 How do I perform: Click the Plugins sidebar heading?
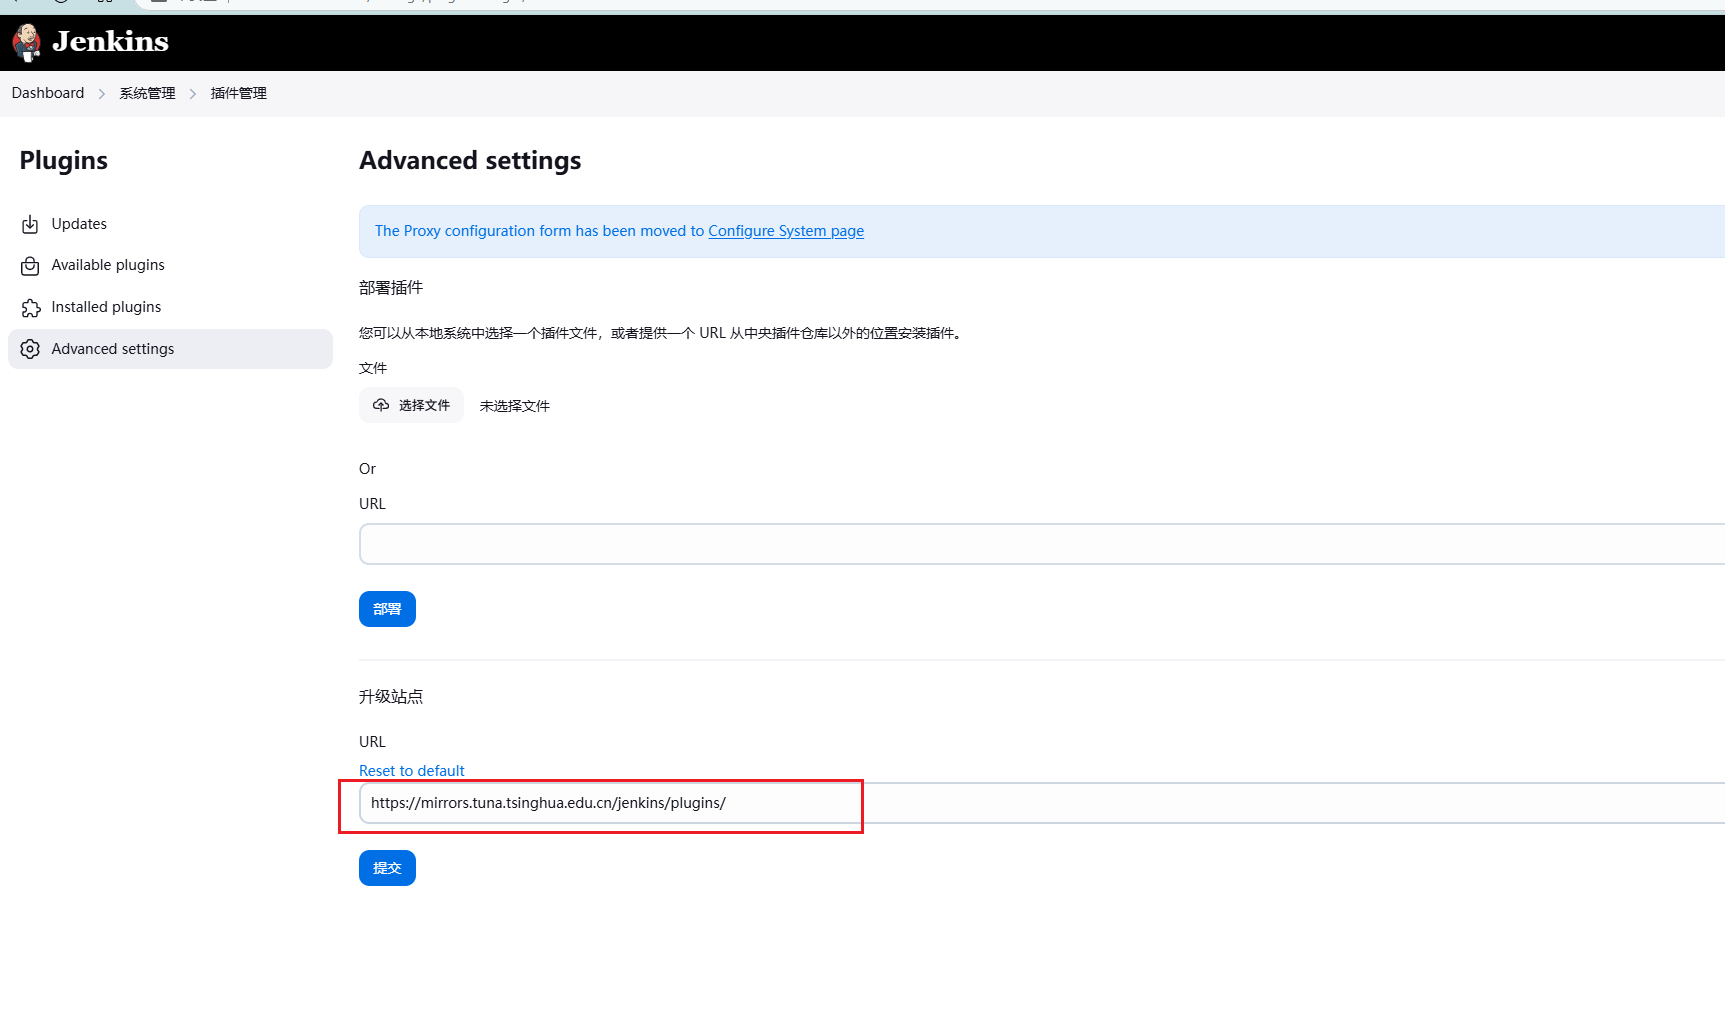tap(64, 161)
